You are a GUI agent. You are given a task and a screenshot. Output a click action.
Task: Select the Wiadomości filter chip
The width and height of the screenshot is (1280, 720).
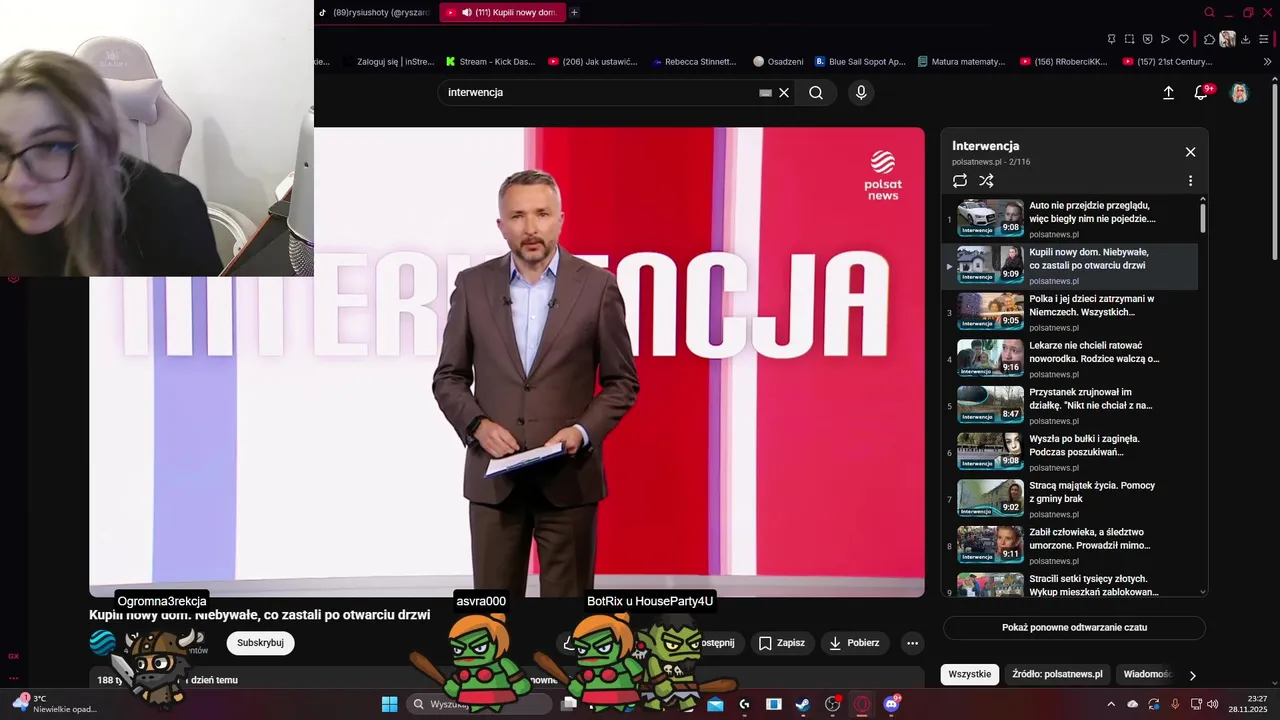[x=1145, y=674]
